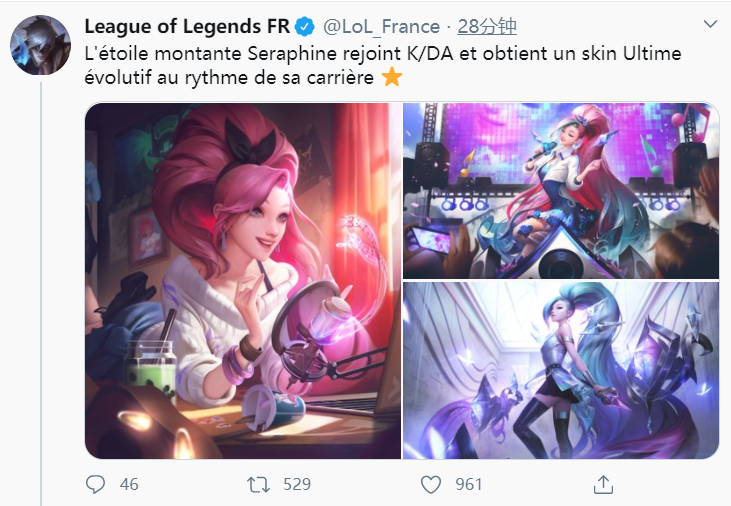The image size is (731, 506).
Task: Open the League of Legends FR name
Action: (x=187, y=27)
